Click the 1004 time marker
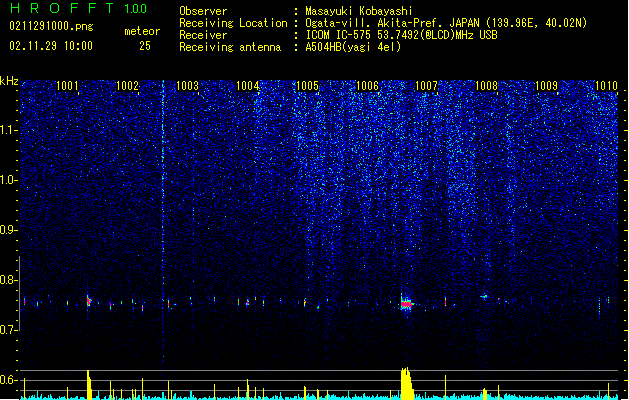 [x=248, y=85]
